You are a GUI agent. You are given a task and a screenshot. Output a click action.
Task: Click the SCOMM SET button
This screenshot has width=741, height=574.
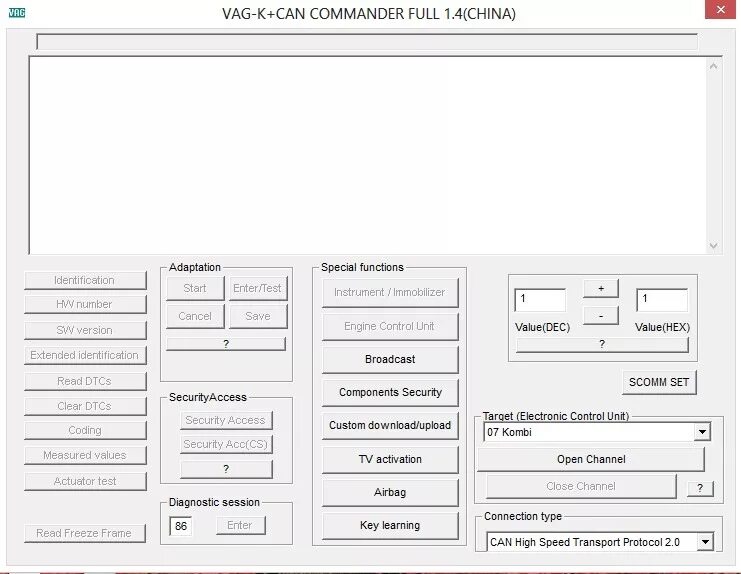click(659, 382)
